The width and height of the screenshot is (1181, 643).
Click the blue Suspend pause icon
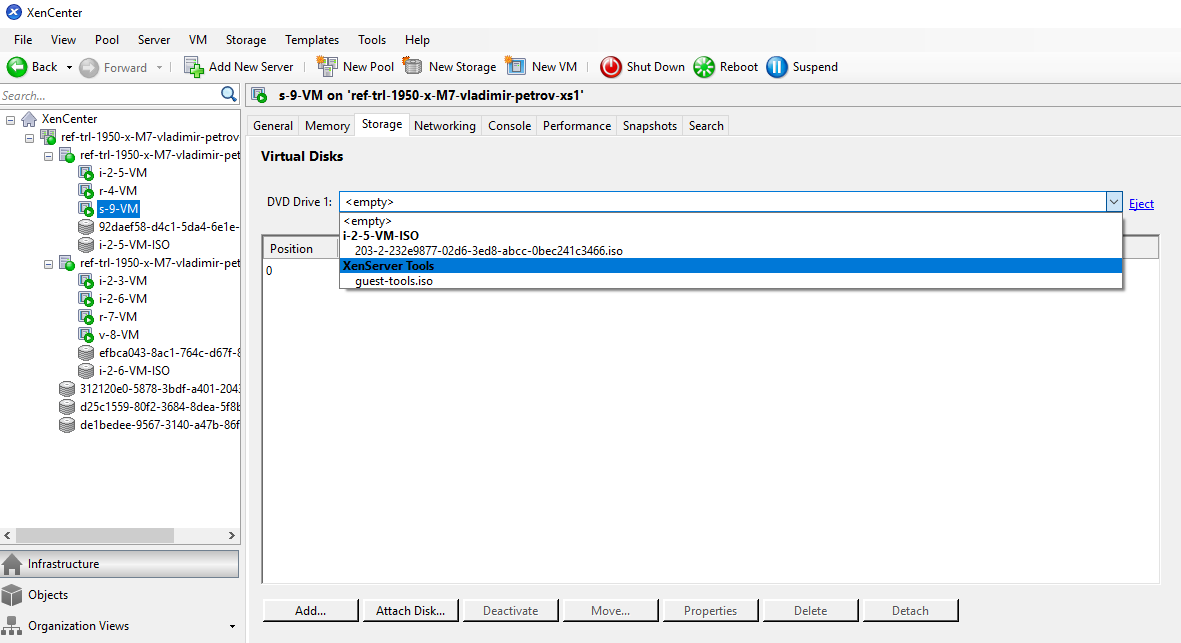[x=777, y=67]
